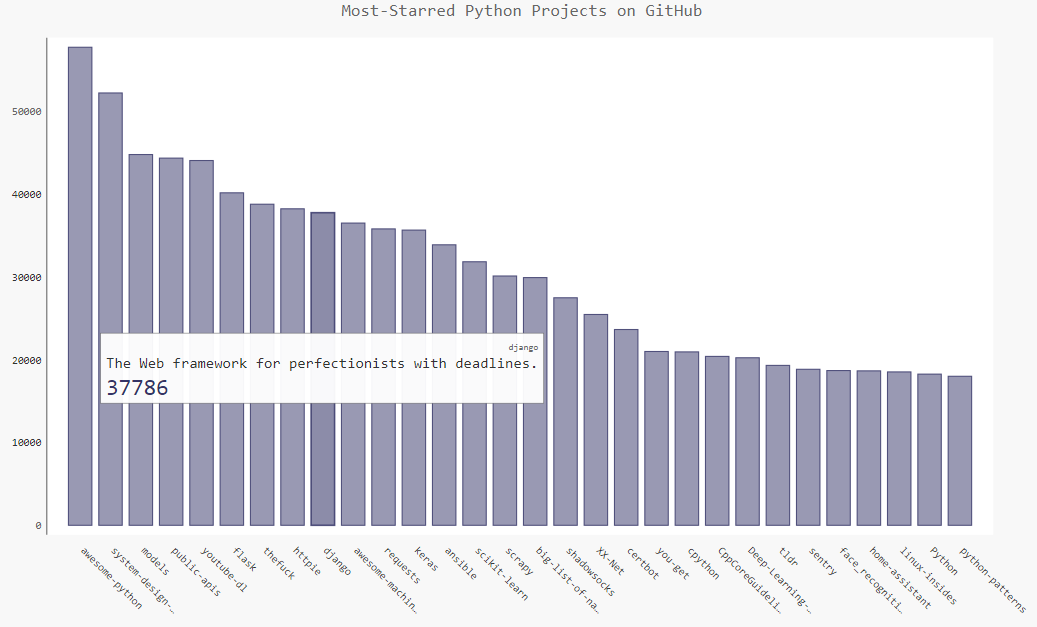Select the python-patterns bar
The height and width of the screenshot is (627, 1037).
point(960,451)
